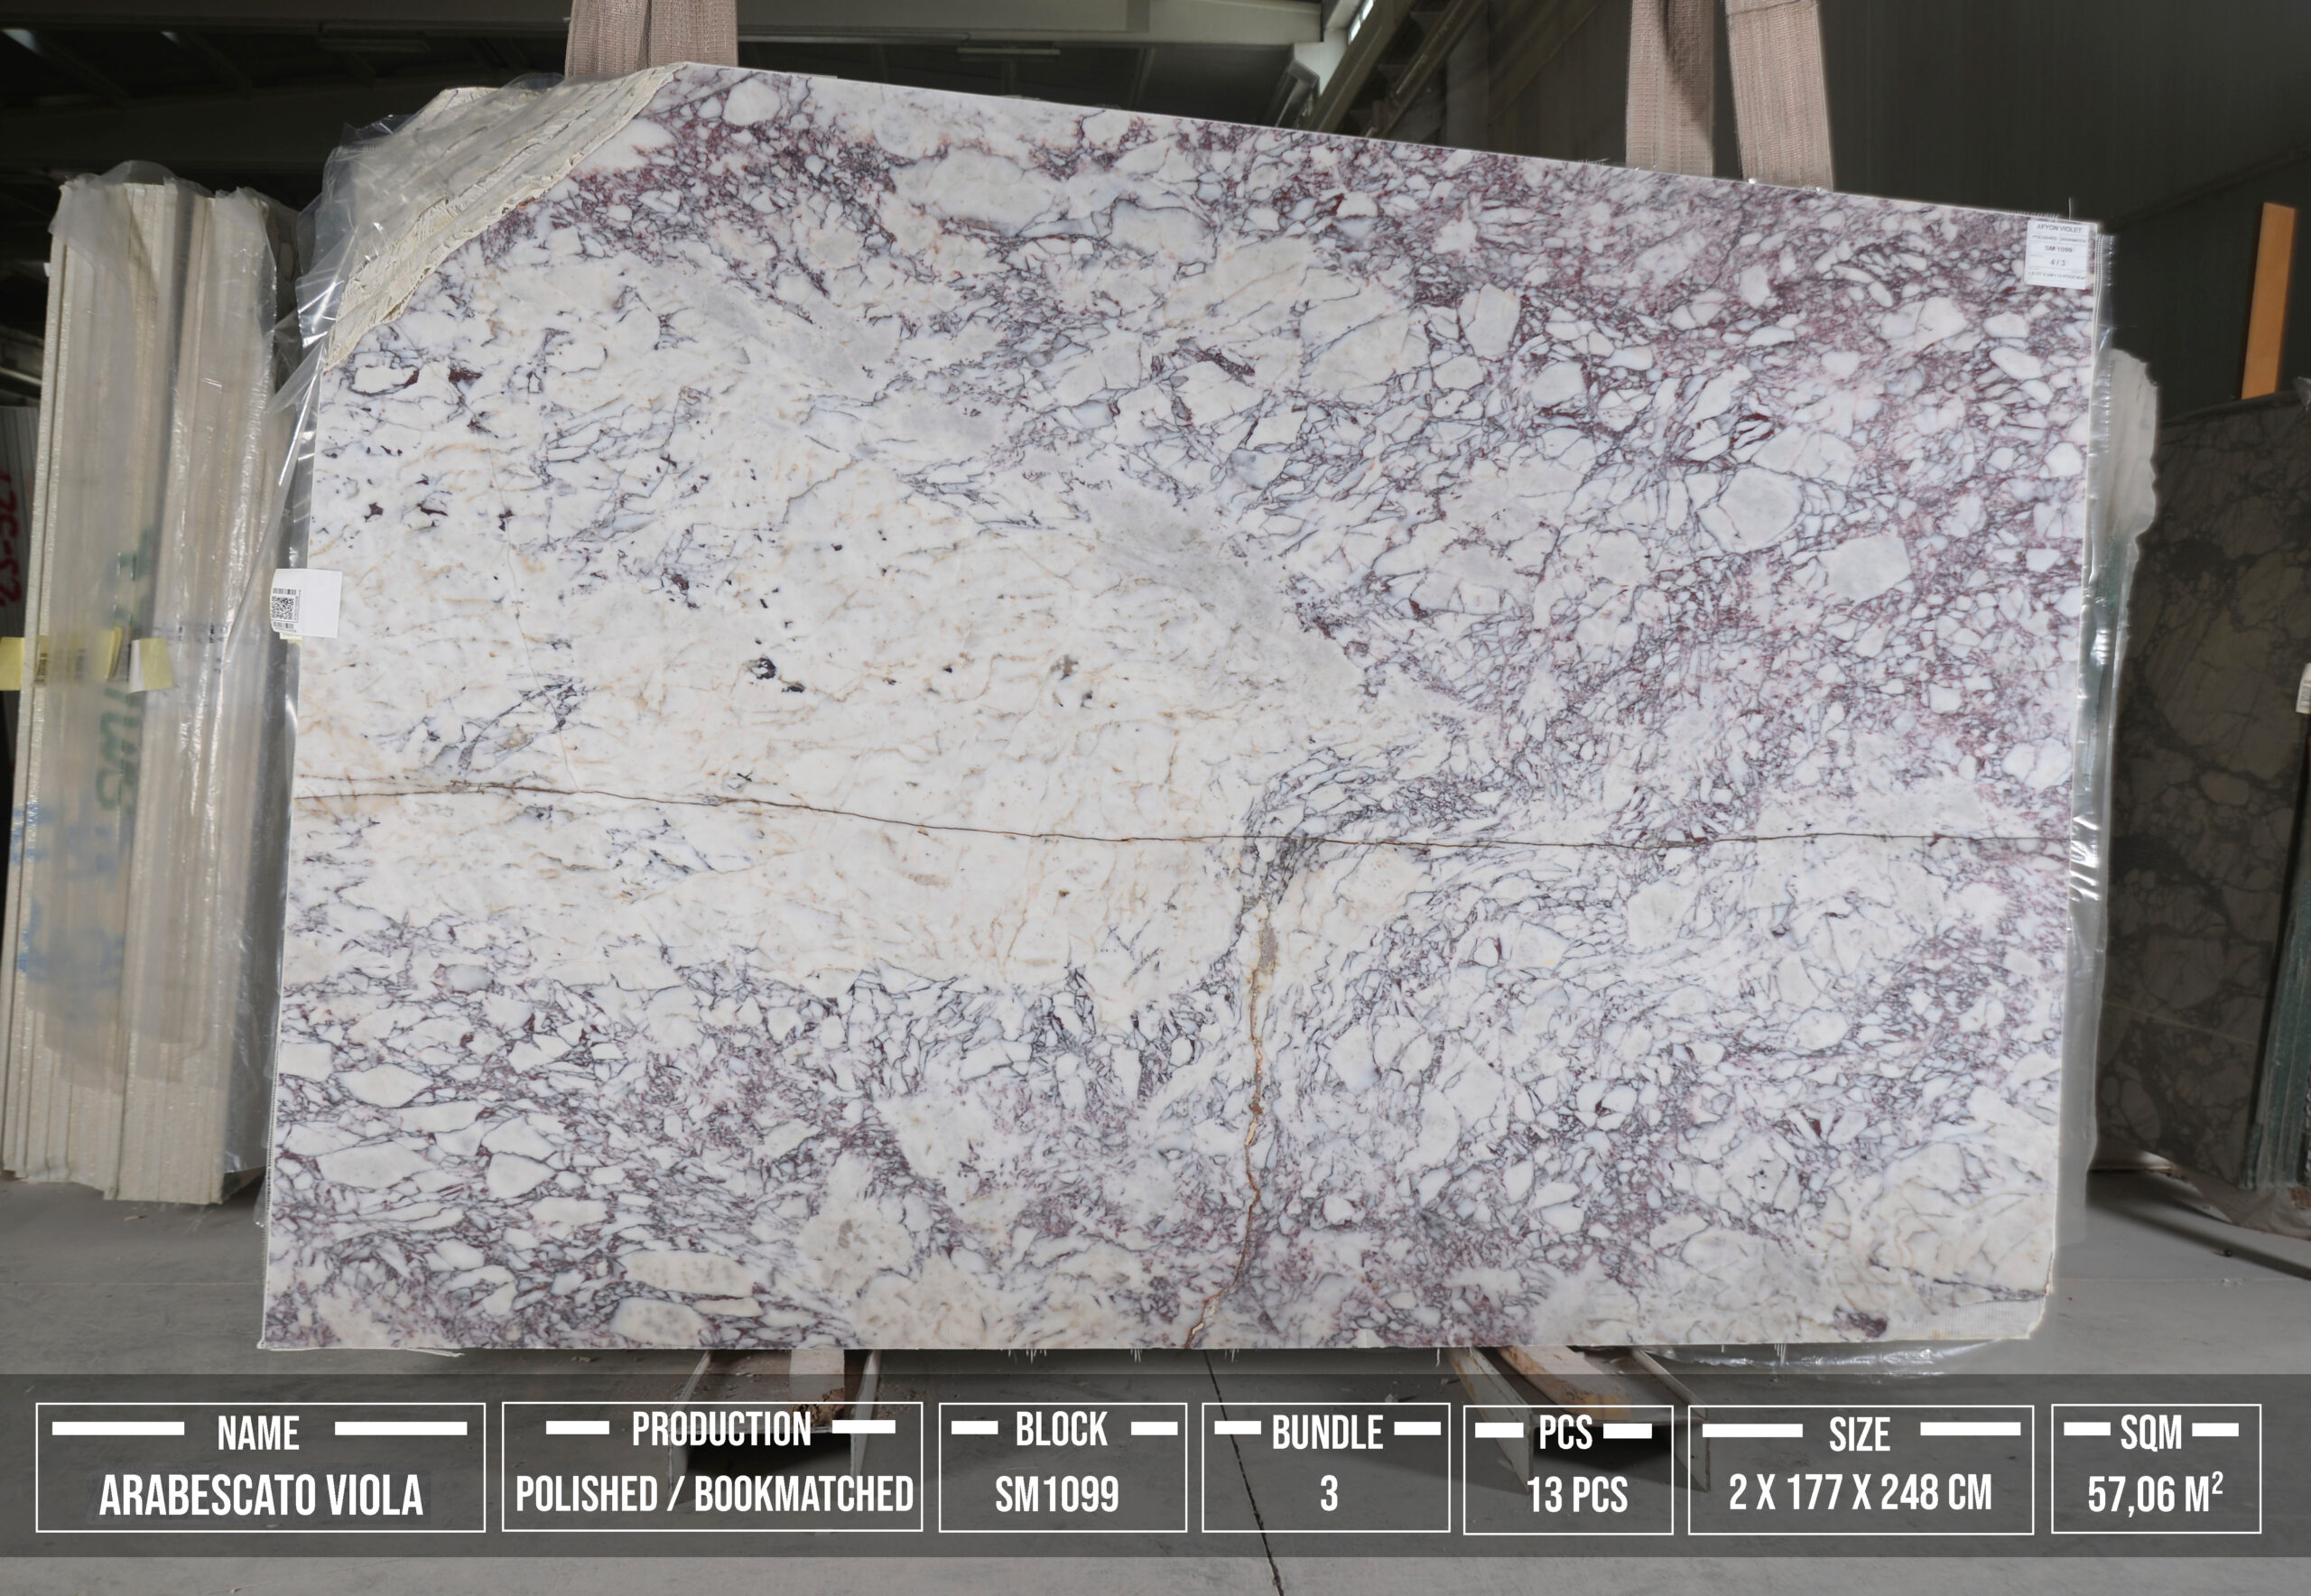Click the BUNDLE heading label

coord(1327,1433)
